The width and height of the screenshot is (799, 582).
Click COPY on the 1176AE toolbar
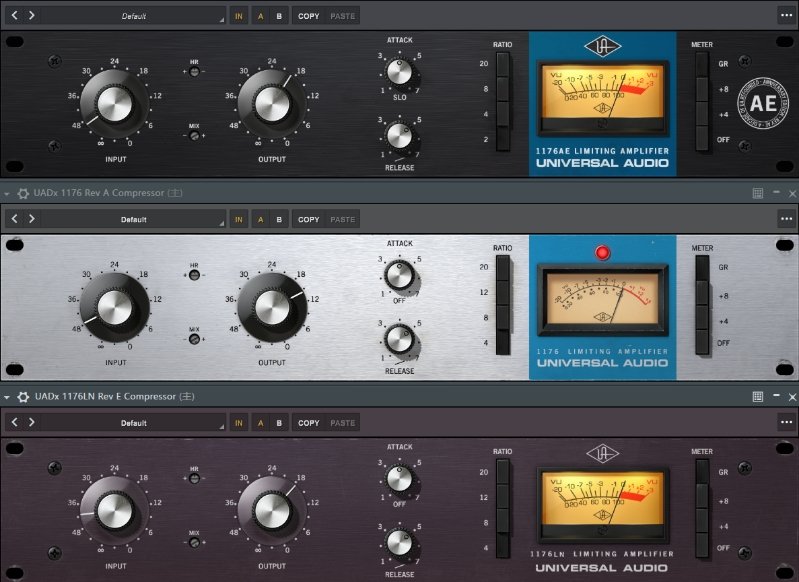pyautogui.click(x=308, y=16)
